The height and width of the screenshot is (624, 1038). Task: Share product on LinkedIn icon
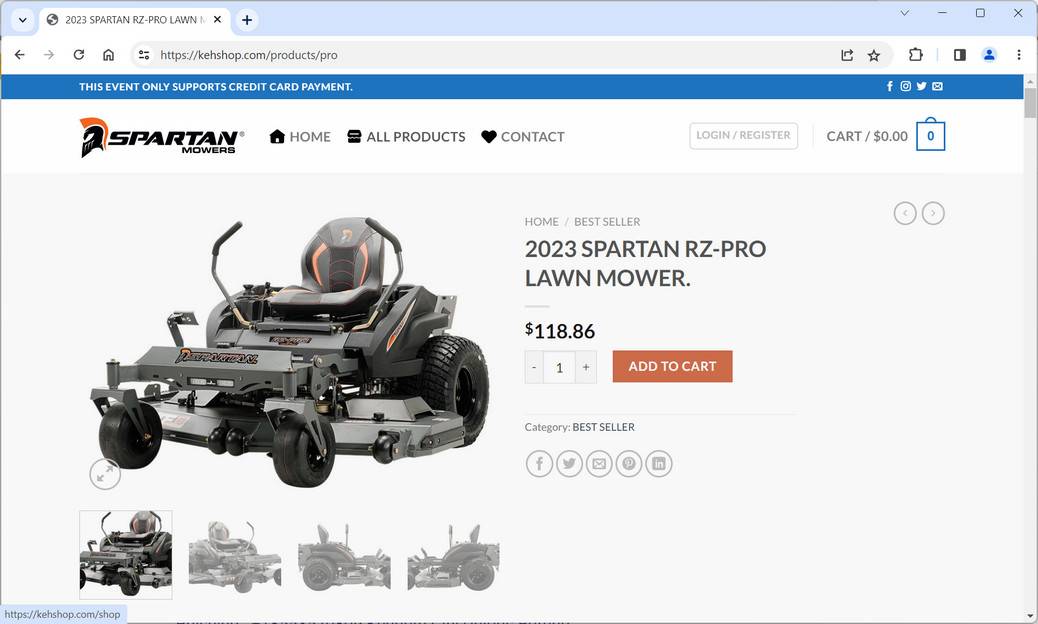point(659,464)
